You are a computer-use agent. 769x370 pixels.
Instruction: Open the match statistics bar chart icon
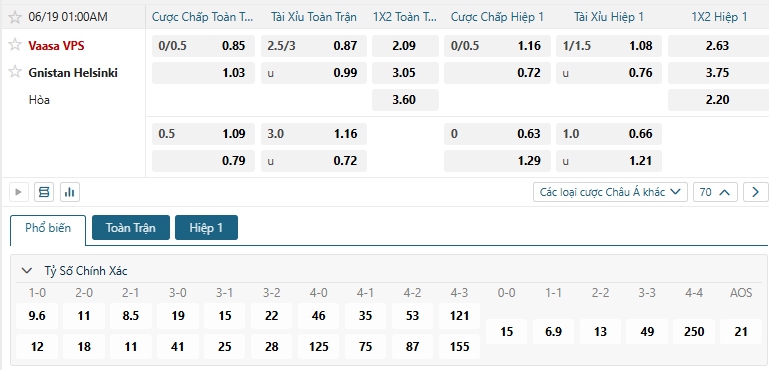(70, 192)
